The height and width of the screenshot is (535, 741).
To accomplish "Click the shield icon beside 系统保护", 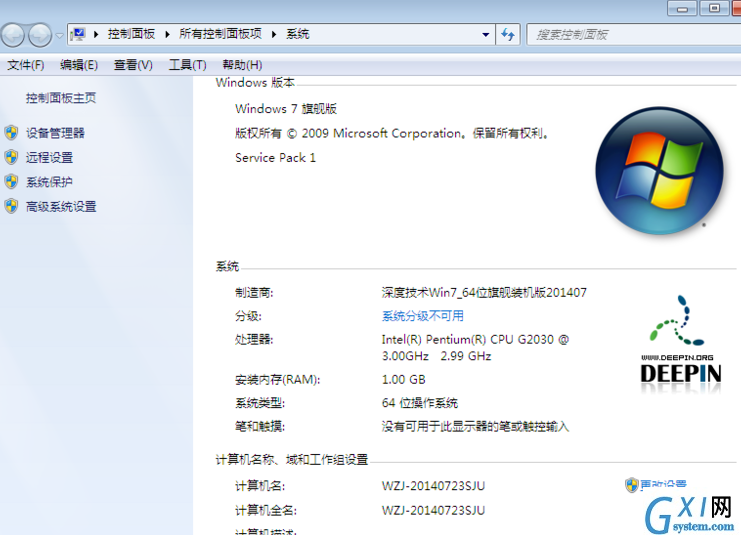I will pyautogui.click(x=11, y=181).
